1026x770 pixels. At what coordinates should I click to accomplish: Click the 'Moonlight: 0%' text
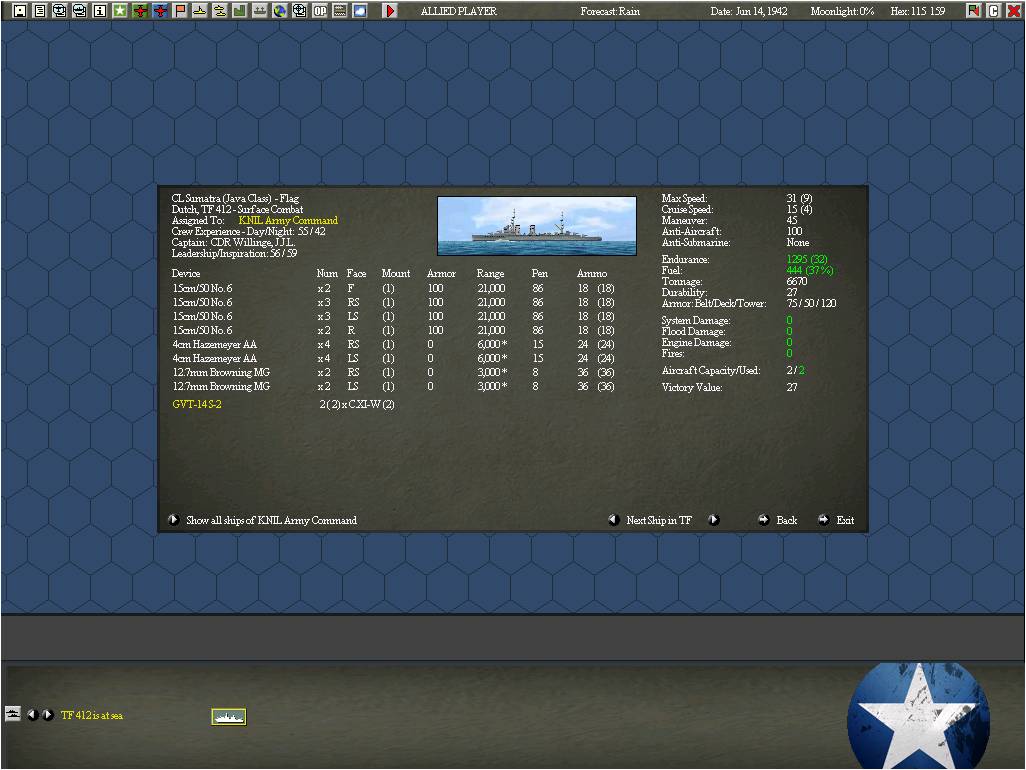pyautogui.click(x=842, y=11)
